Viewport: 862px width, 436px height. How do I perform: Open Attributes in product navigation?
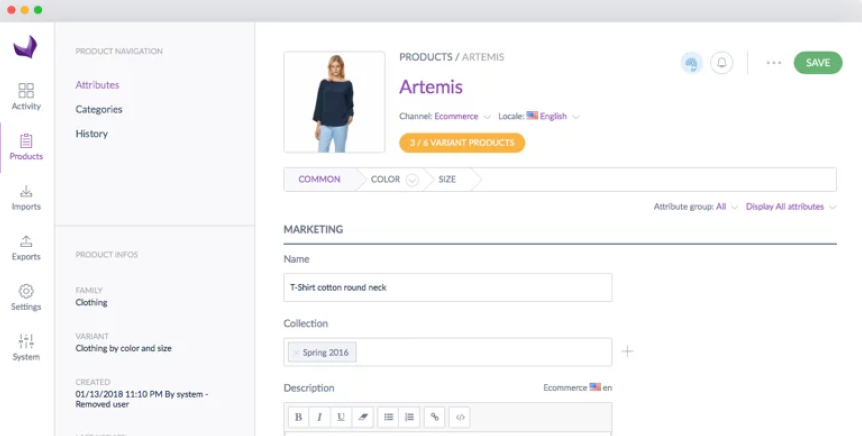pos(97,85)
